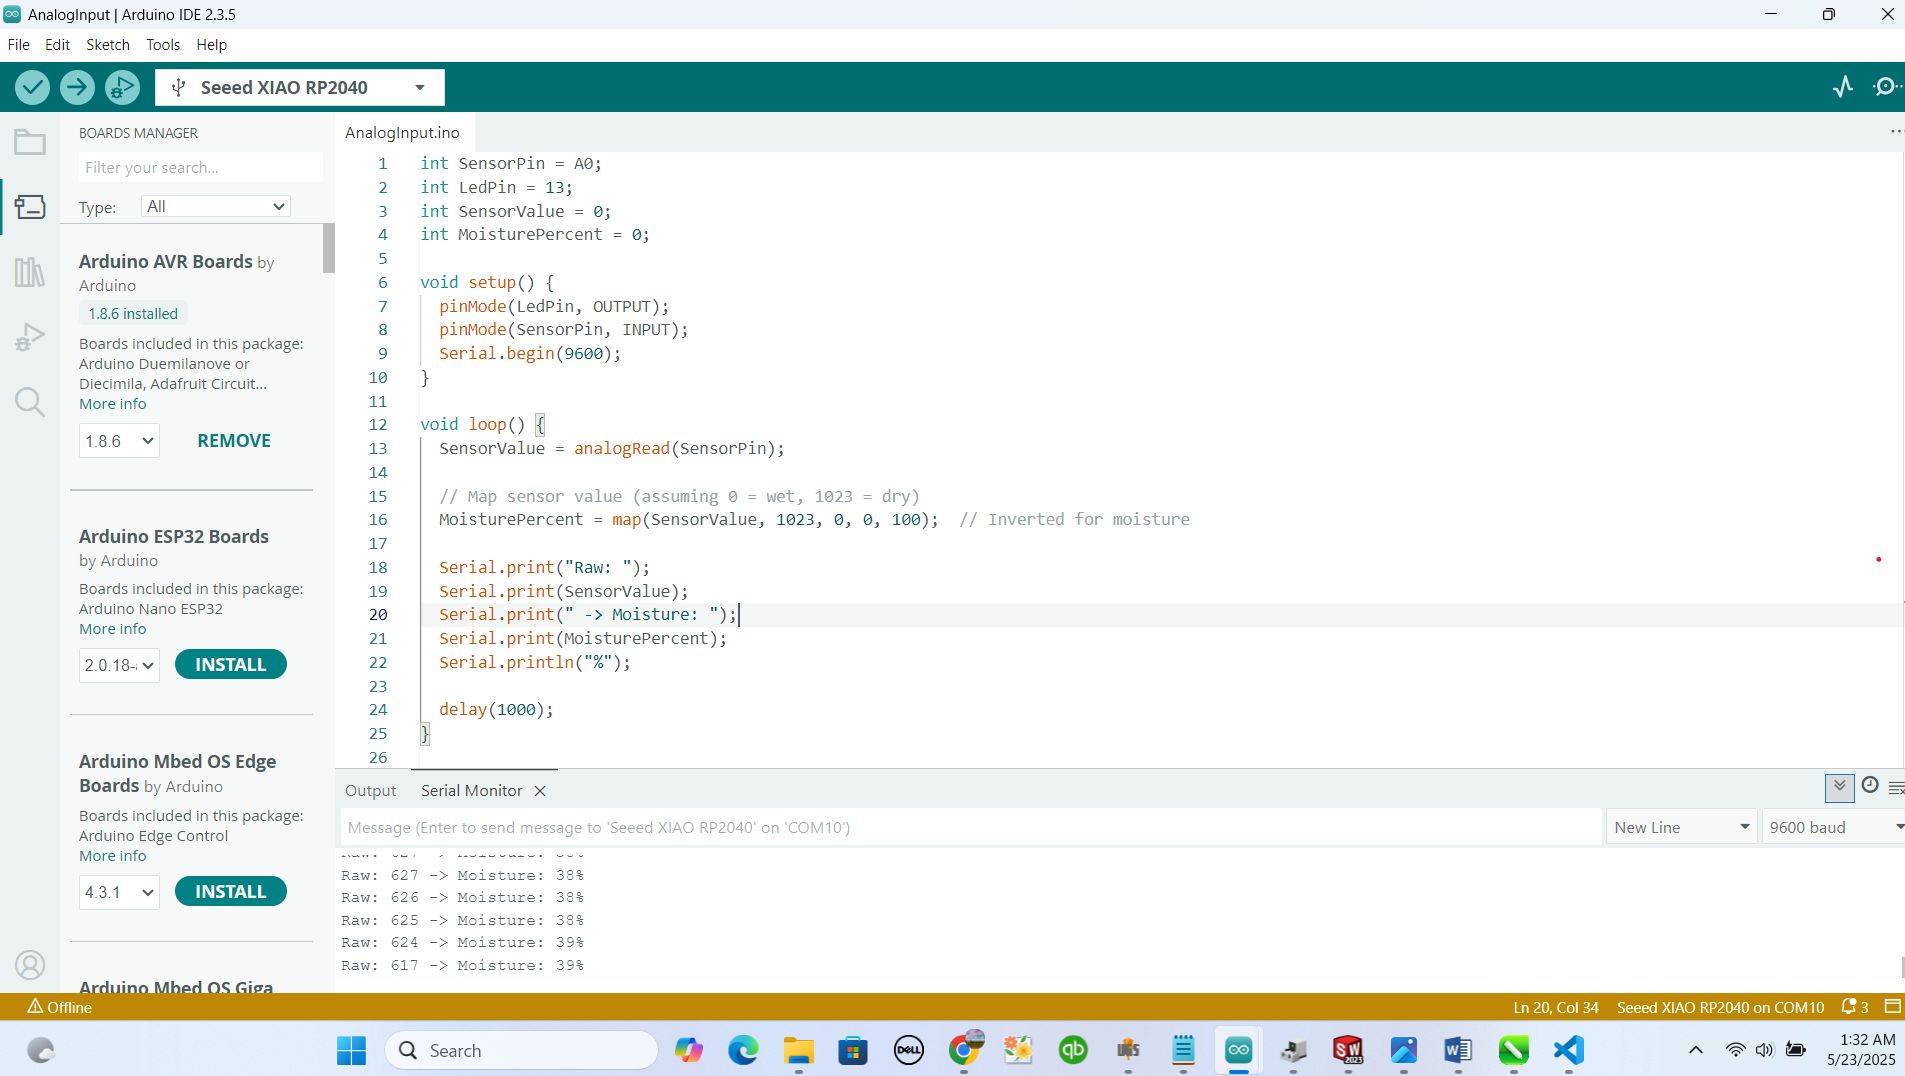This screenshot has width=1905, height=1076.
Task: Click the Upload sketch arrow button
Action: (x=77, y=87)
